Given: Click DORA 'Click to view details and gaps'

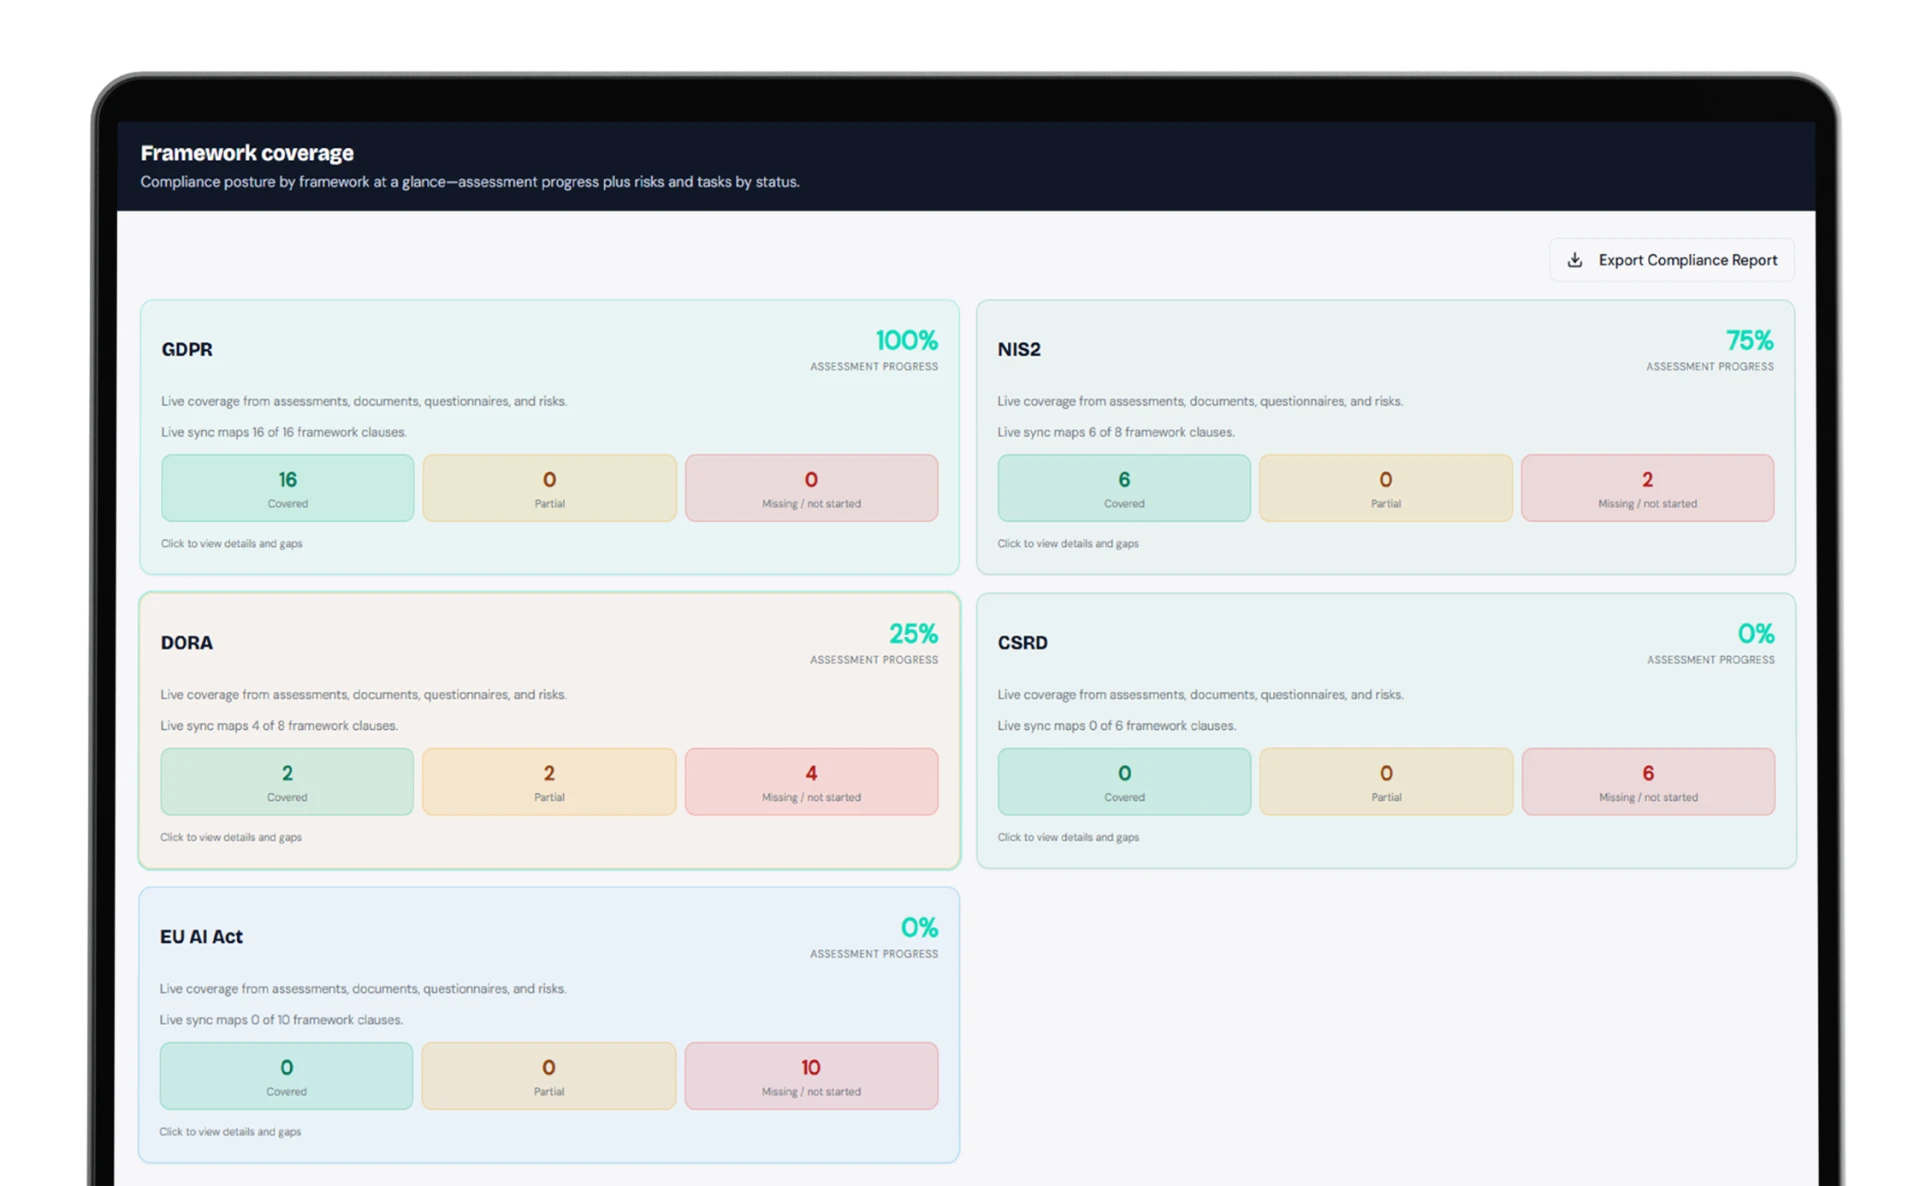Looking at the screenshot, I should [x=231, y=837].
